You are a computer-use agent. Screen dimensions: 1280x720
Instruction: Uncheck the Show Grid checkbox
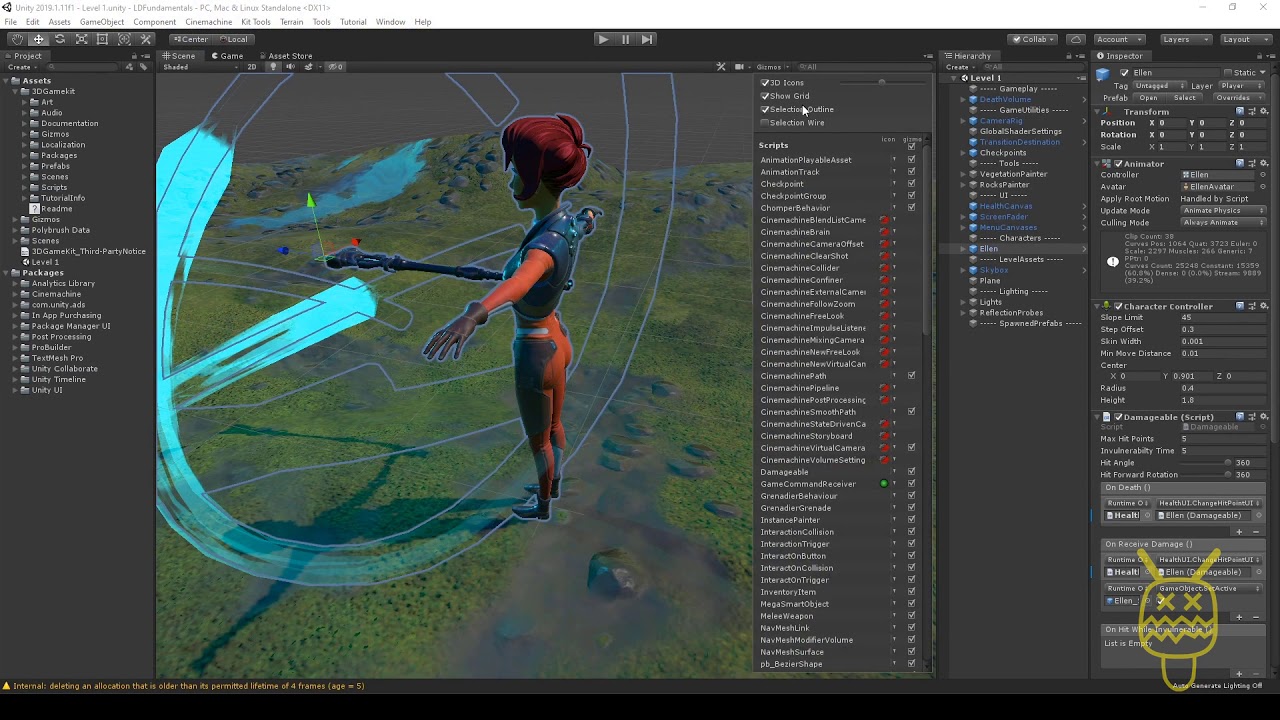[765, 96]
